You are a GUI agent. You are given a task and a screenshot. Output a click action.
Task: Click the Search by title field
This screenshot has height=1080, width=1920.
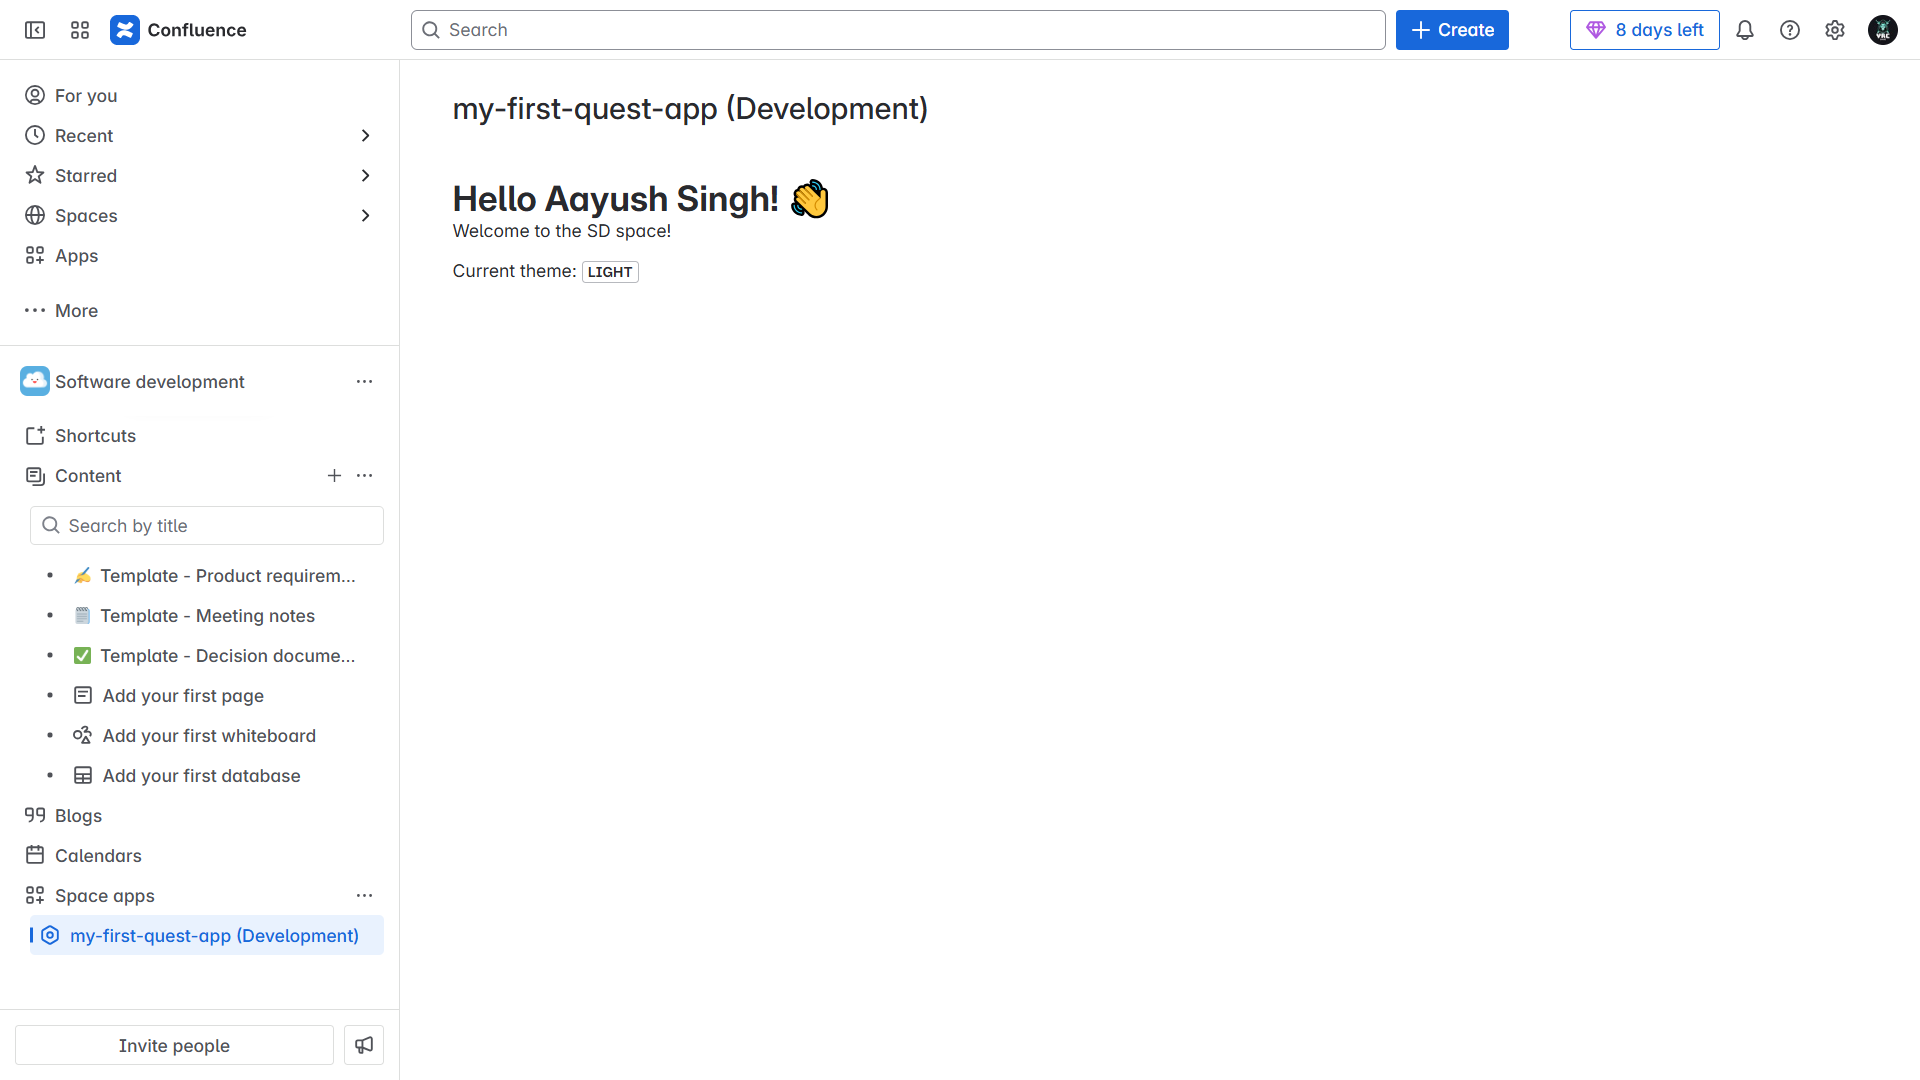click(207, 526)
